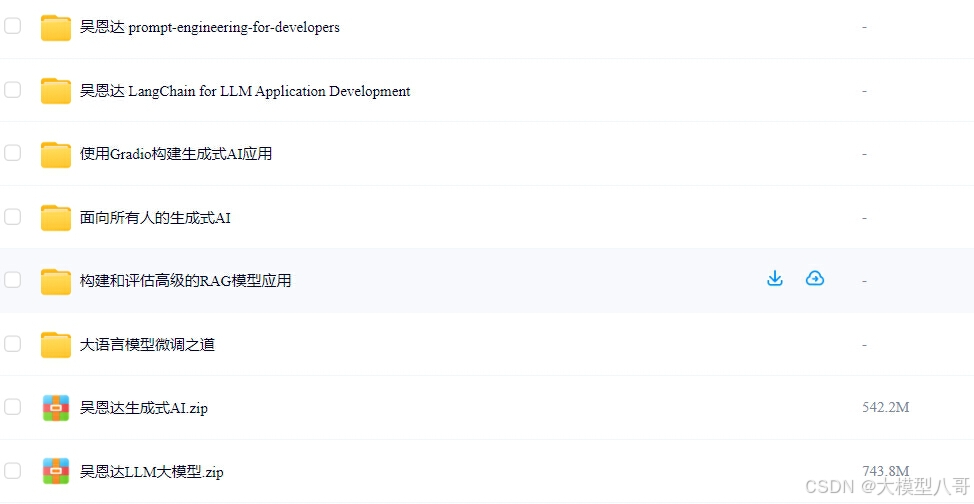Click the 542.2M file size value

tap(886, 407)
